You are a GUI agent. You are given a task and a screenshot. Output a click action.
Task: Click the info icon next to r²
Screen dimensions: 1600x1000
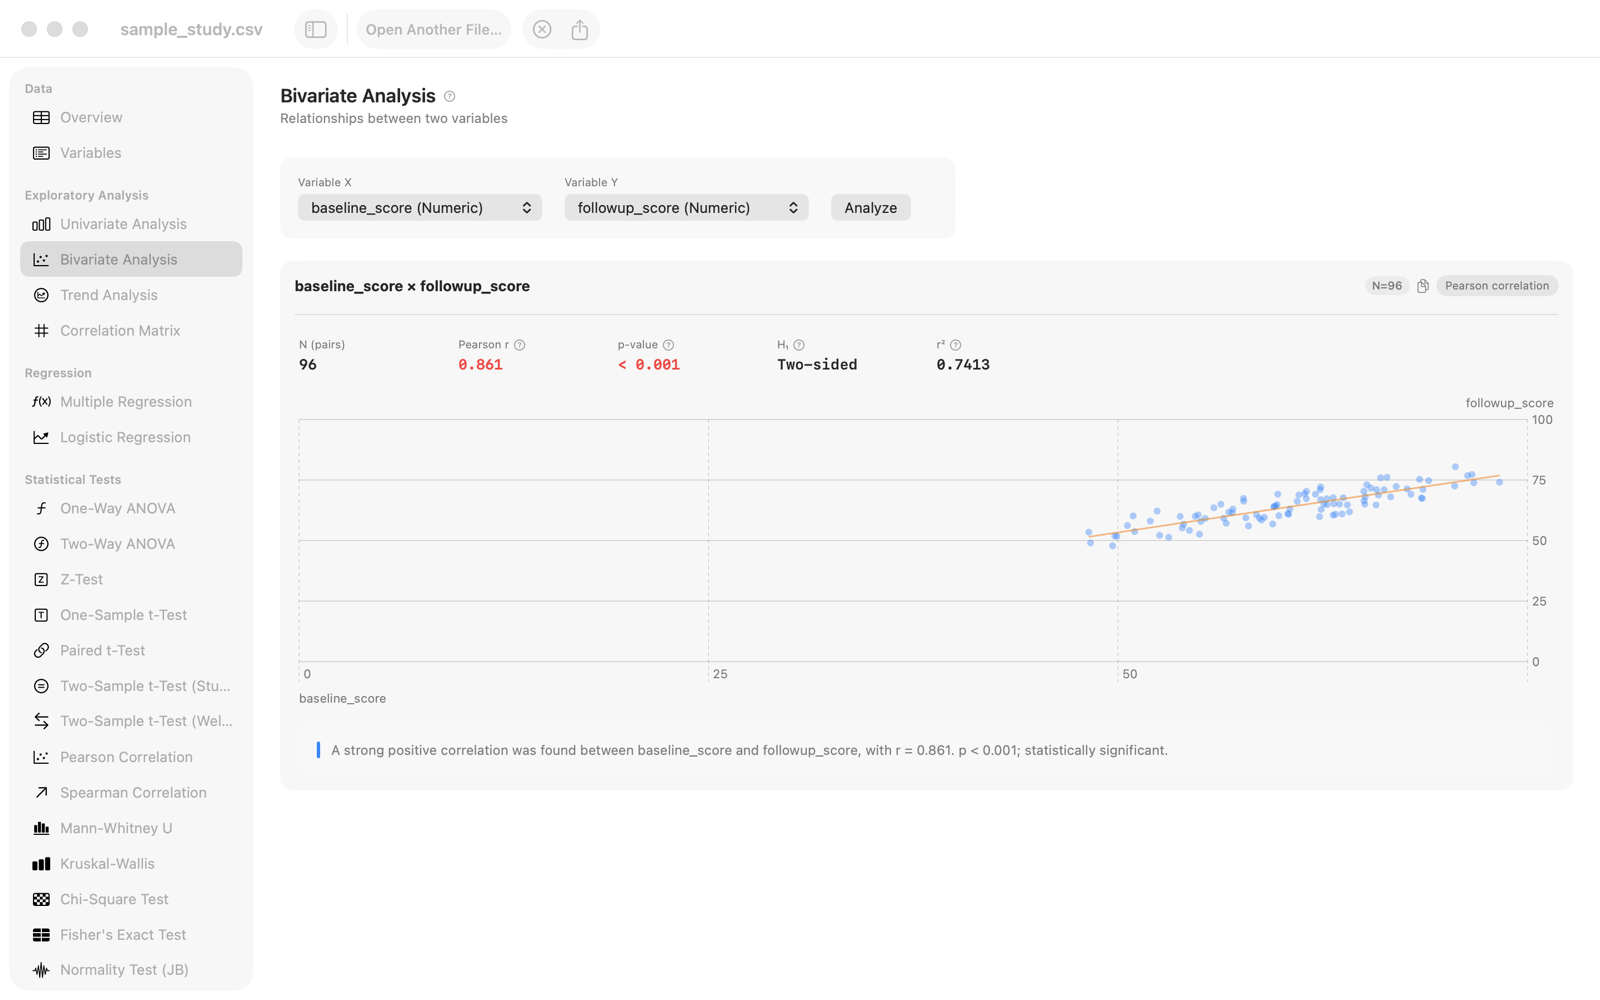pyautogui.click(x=955, y=345)
